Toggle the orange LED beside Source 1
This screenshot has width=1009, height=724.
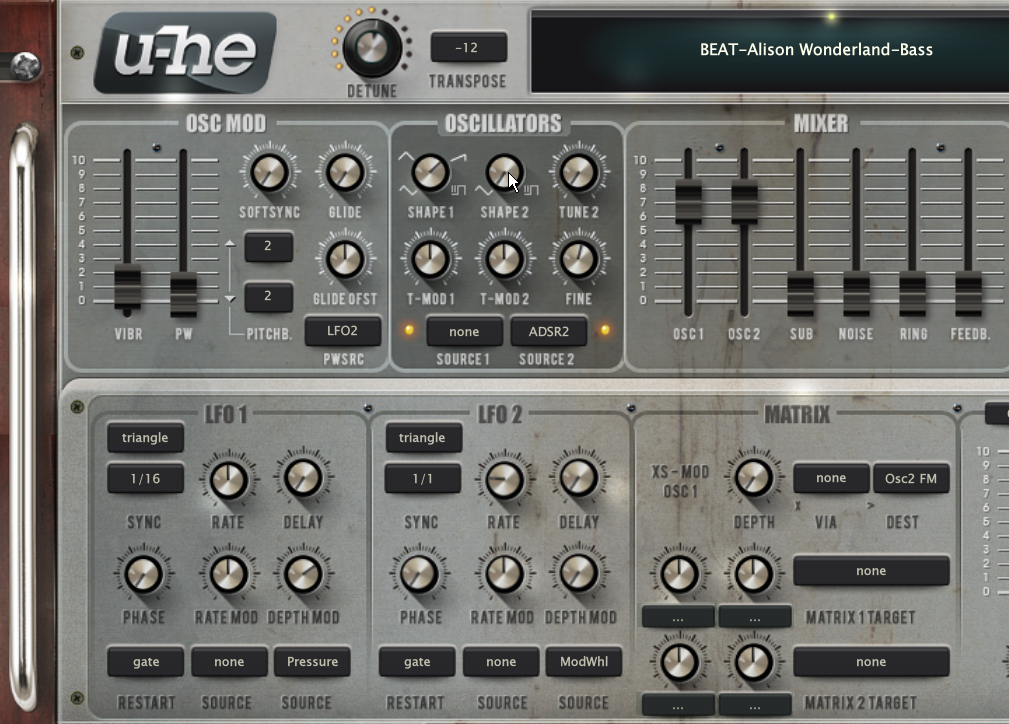[408, 331]
